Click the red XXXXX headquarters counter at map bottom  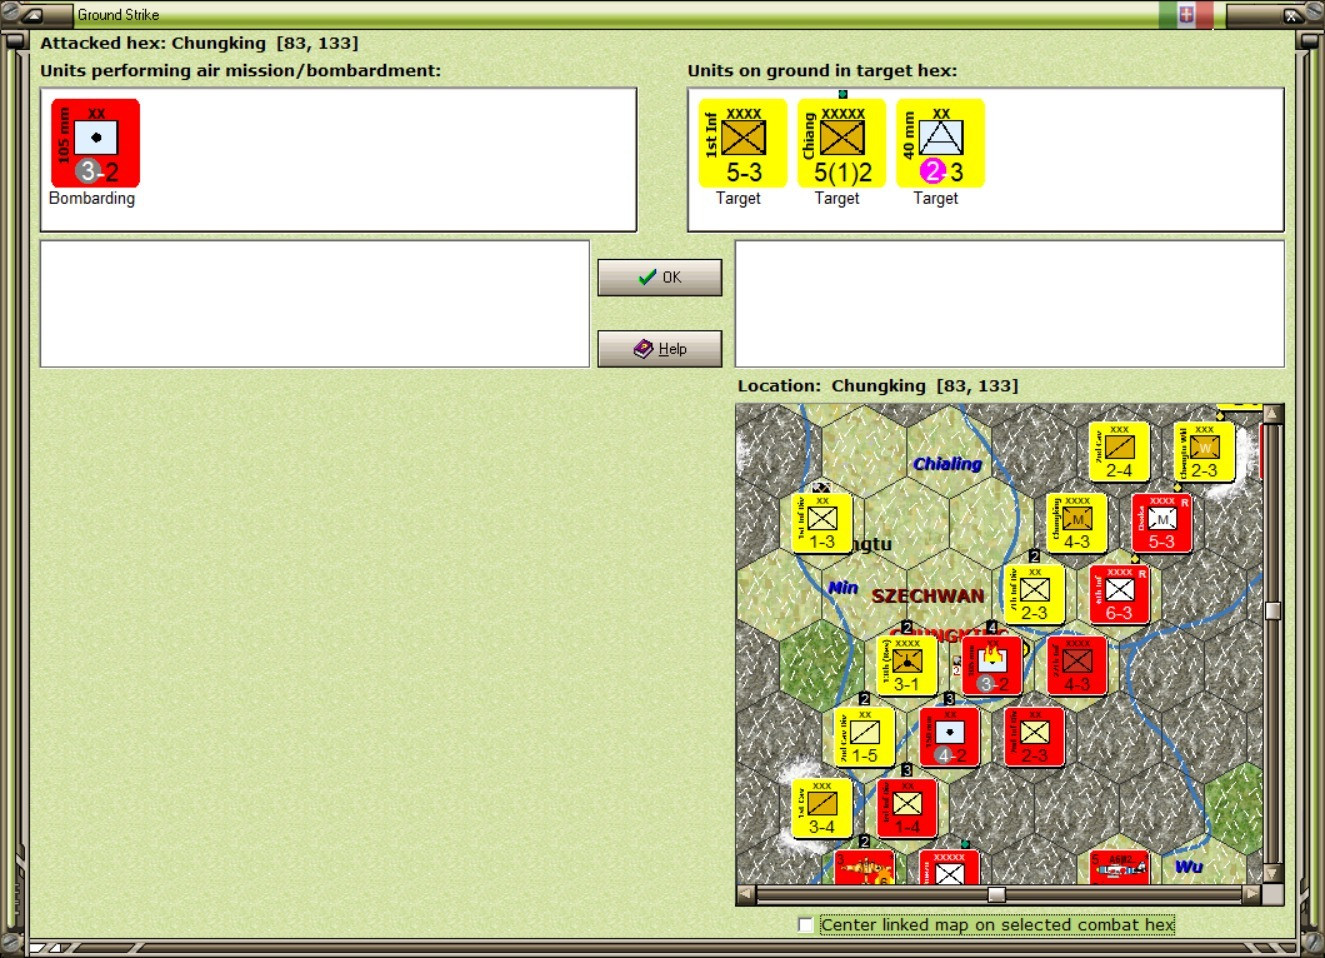point(949,867)
